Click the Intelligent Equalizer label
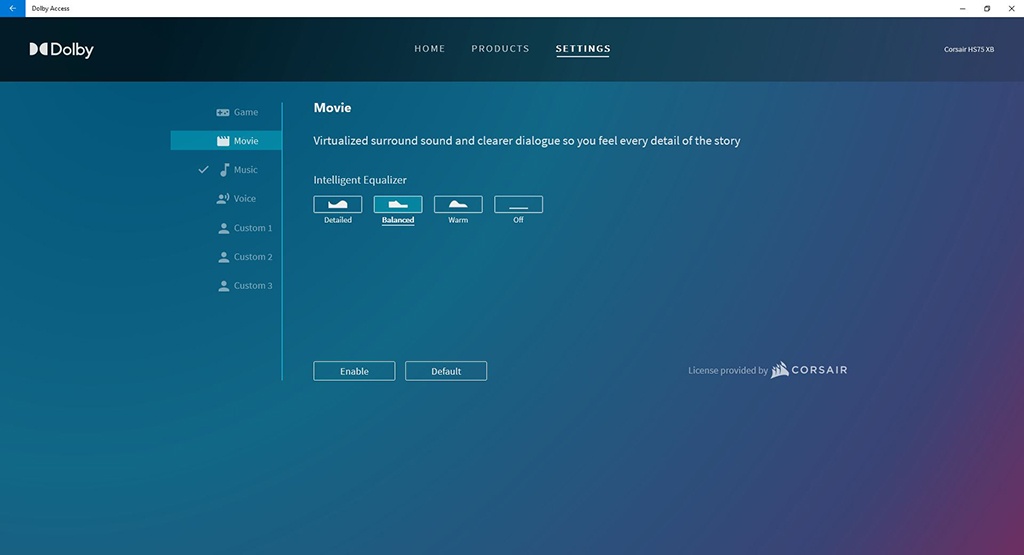The width and height of the screenshot is (1024, 555). (360, 180)
